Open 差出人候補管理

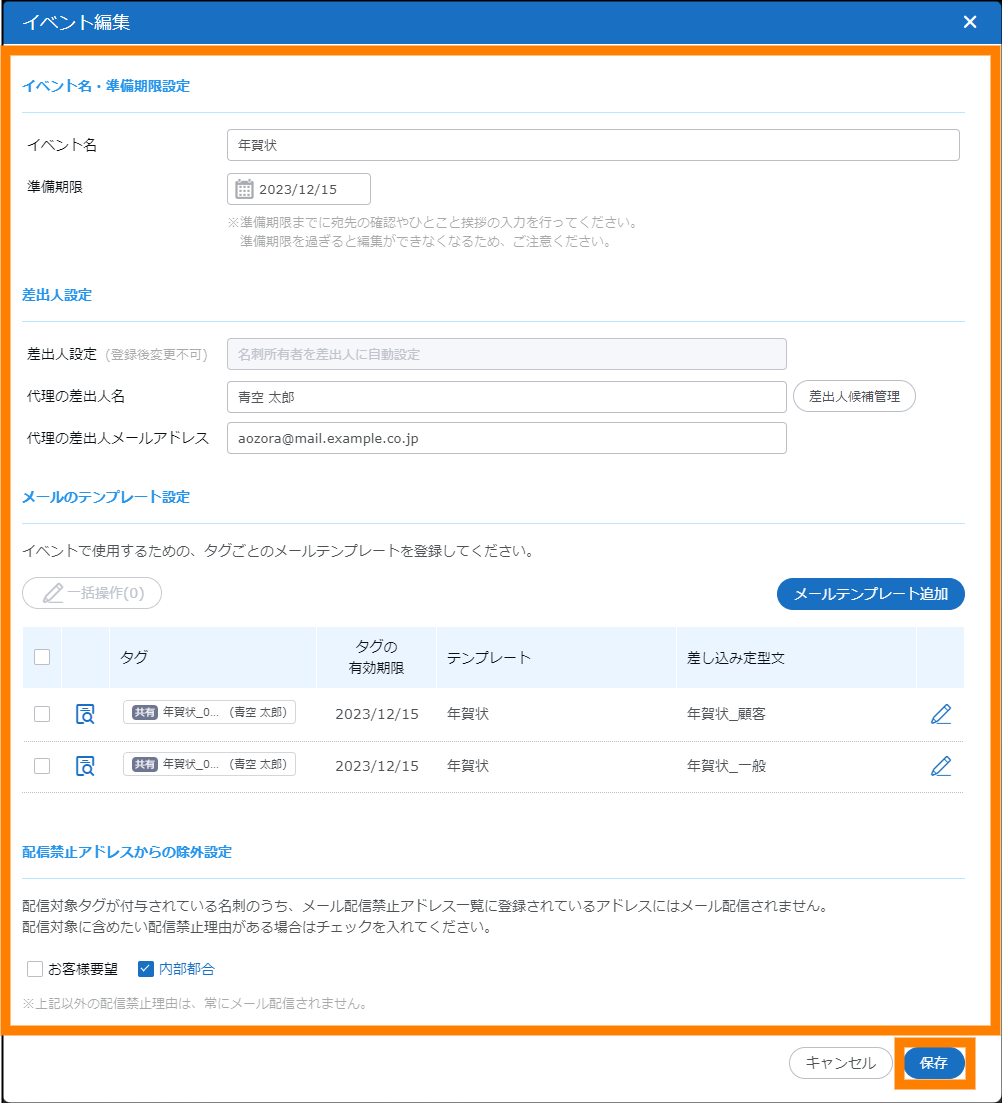coord(854,396)
